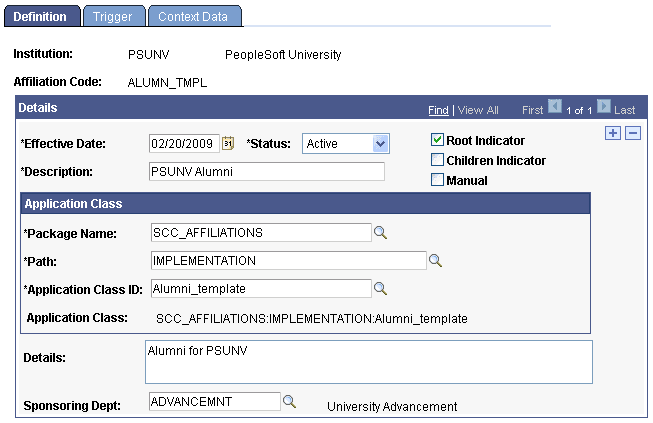Open the Application Class ID lookup
The height and width of the screenshot is (423, 653).
pyautogui.click(x=380, y=289)
